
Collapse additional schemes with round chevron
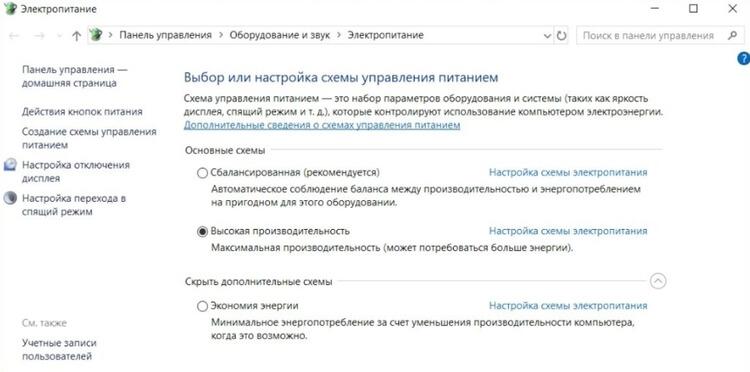658,281
